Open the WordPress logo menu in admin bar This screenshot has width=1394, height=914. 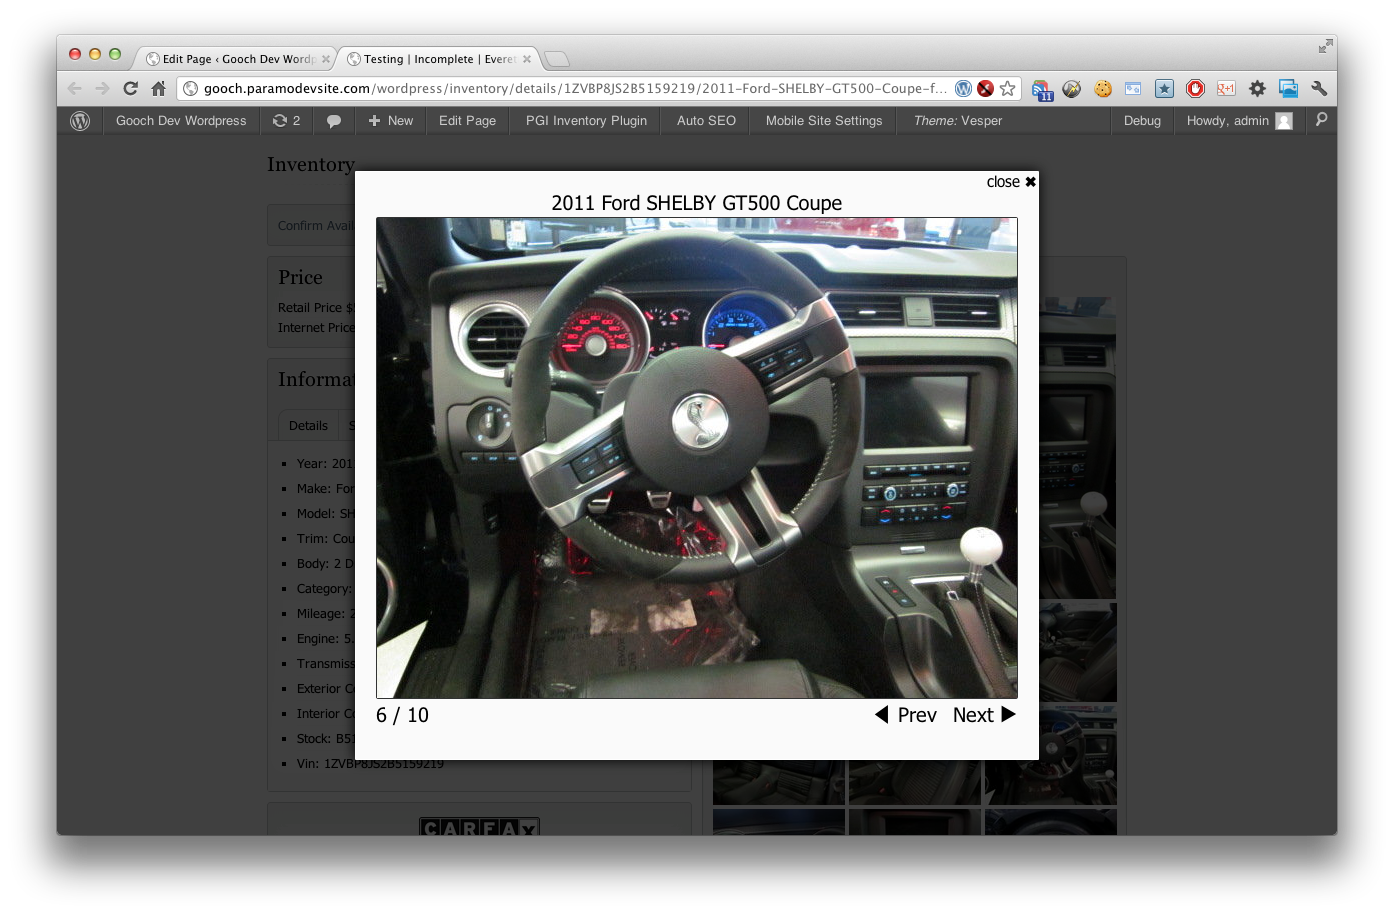[80, 121]
